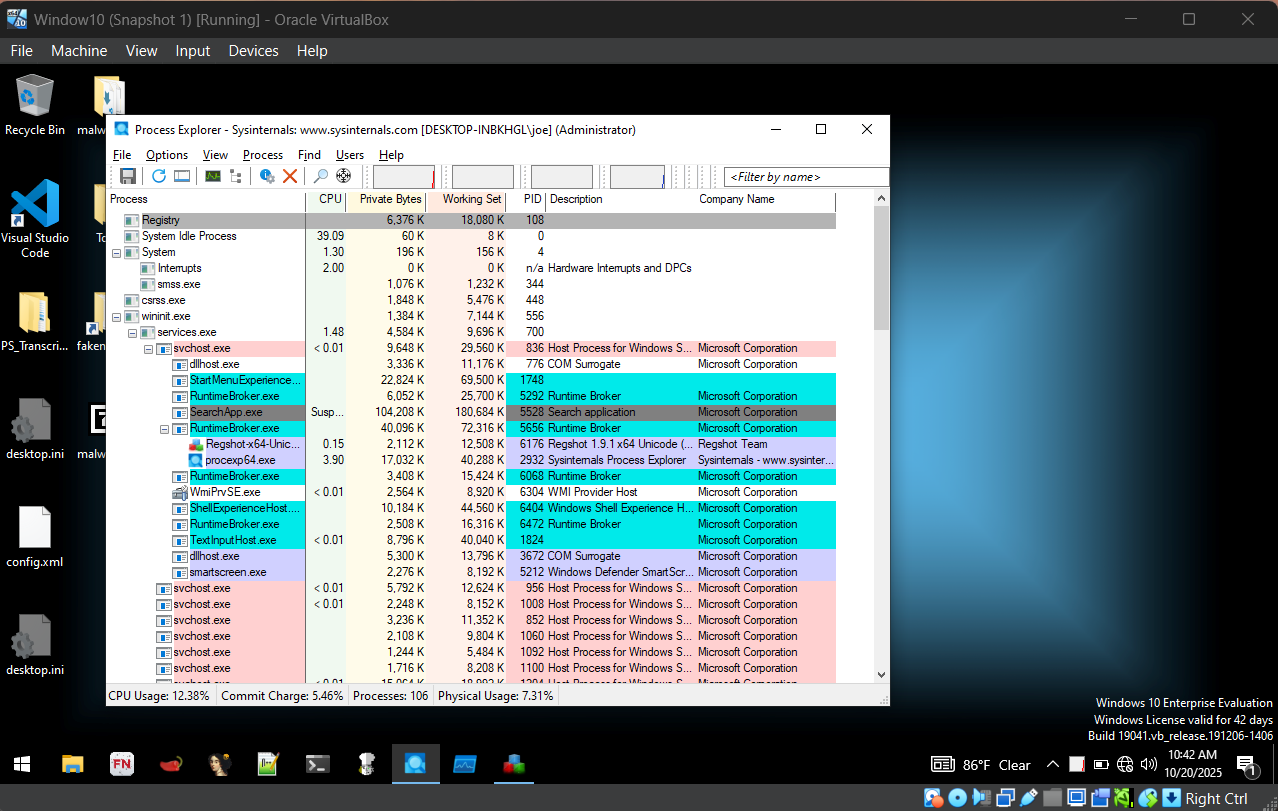Open File Explorer from the taskbar
The image size is (1278, 811).
(x=72, y=764)
